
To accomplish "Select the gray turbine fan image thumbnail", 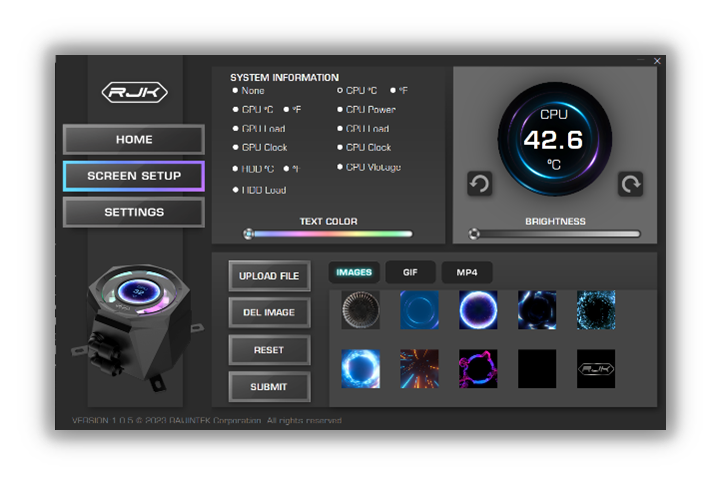I will pyautogui.click(x=360, y=310).
